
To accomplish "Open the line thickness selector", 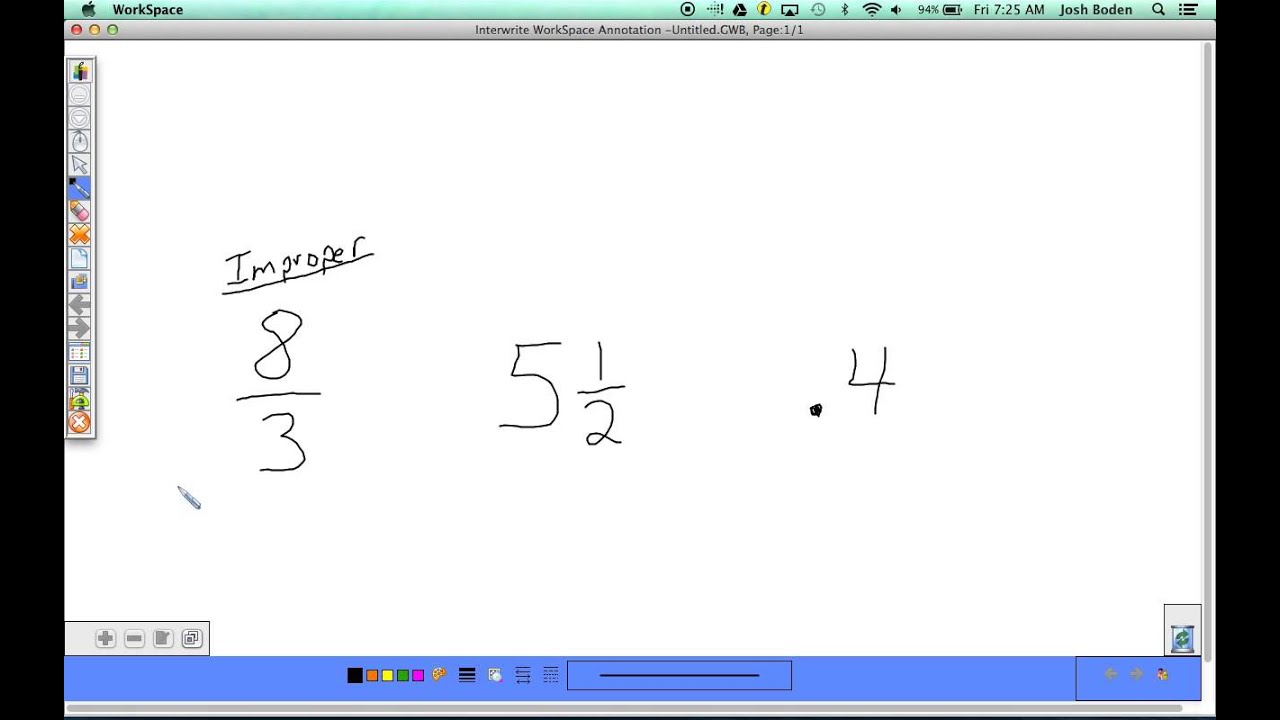I will tap(467, 676).
